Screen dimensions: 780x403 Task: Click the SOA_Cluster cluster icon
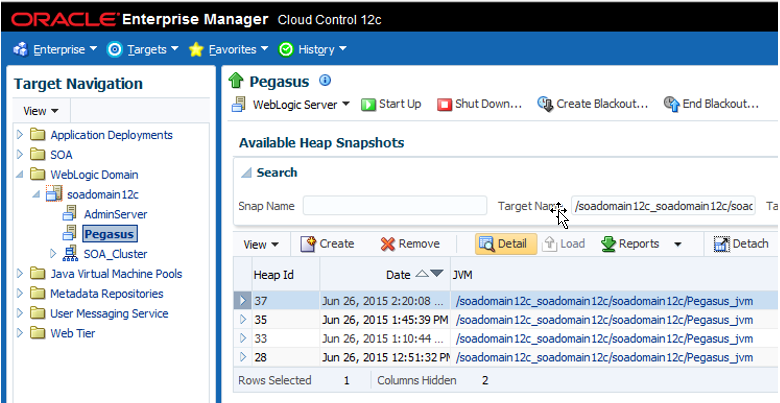pyautogui.click(x=70, y=253)
